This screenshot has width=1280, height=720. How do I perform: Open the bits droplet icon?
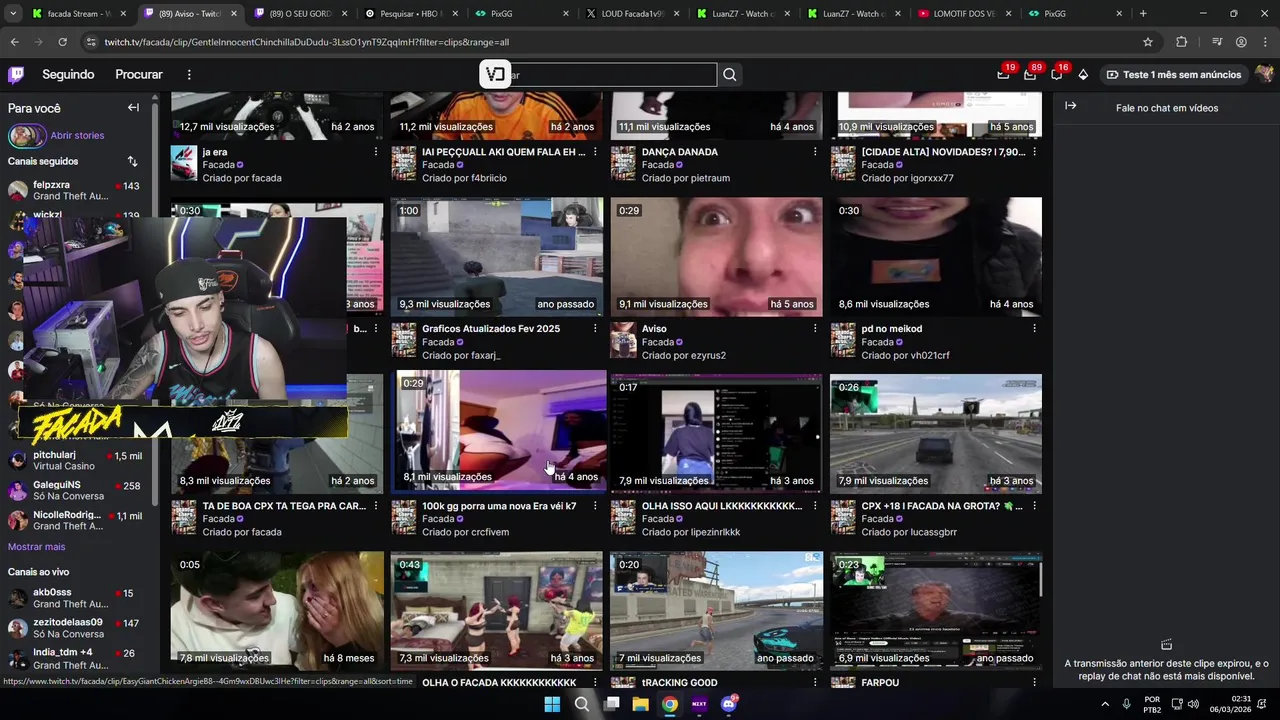(1083, 75)
